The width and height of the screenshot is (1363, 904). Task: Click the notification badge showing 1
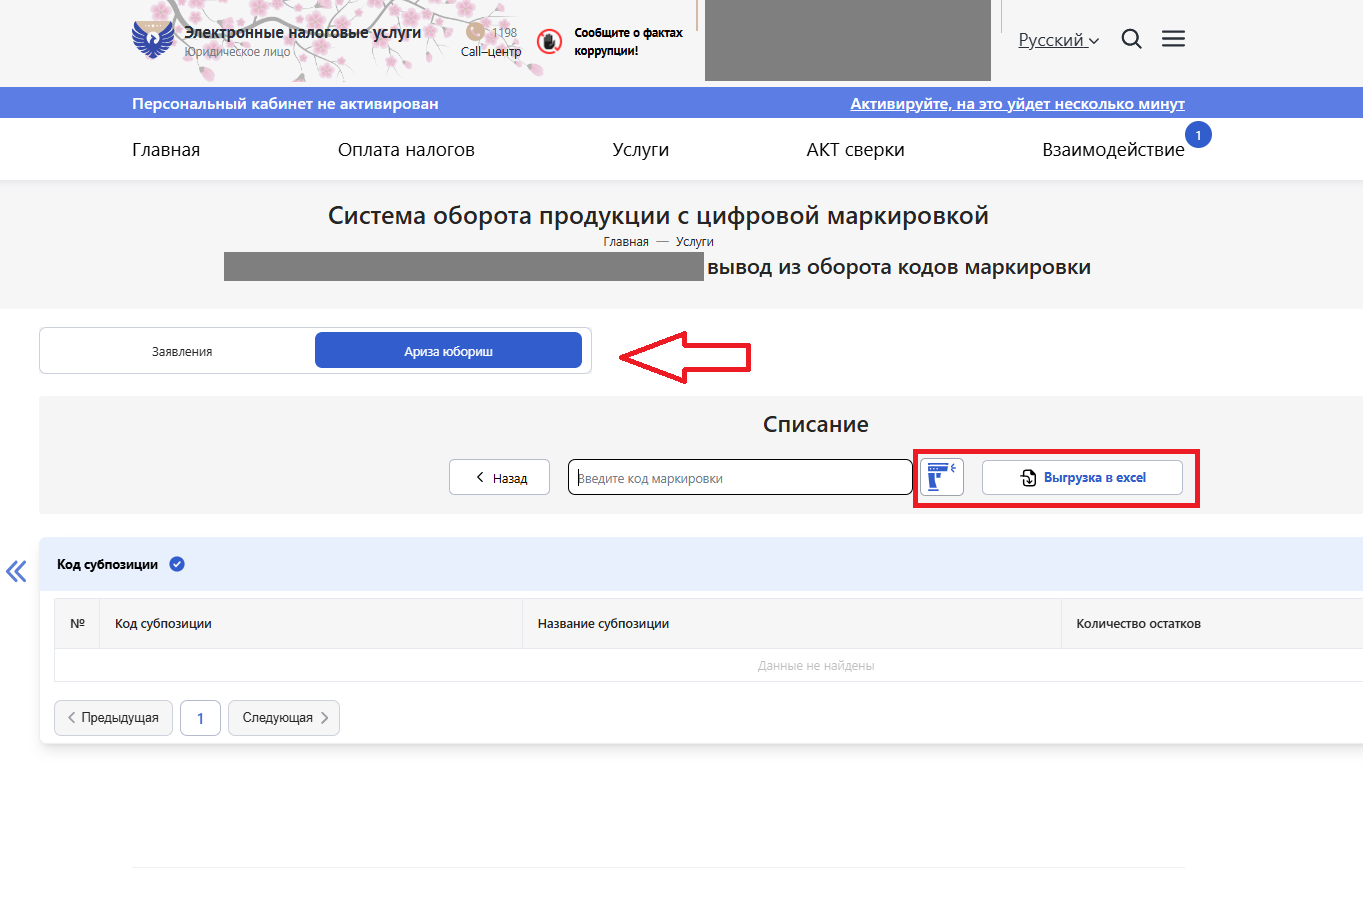(x=1198, y=135)
